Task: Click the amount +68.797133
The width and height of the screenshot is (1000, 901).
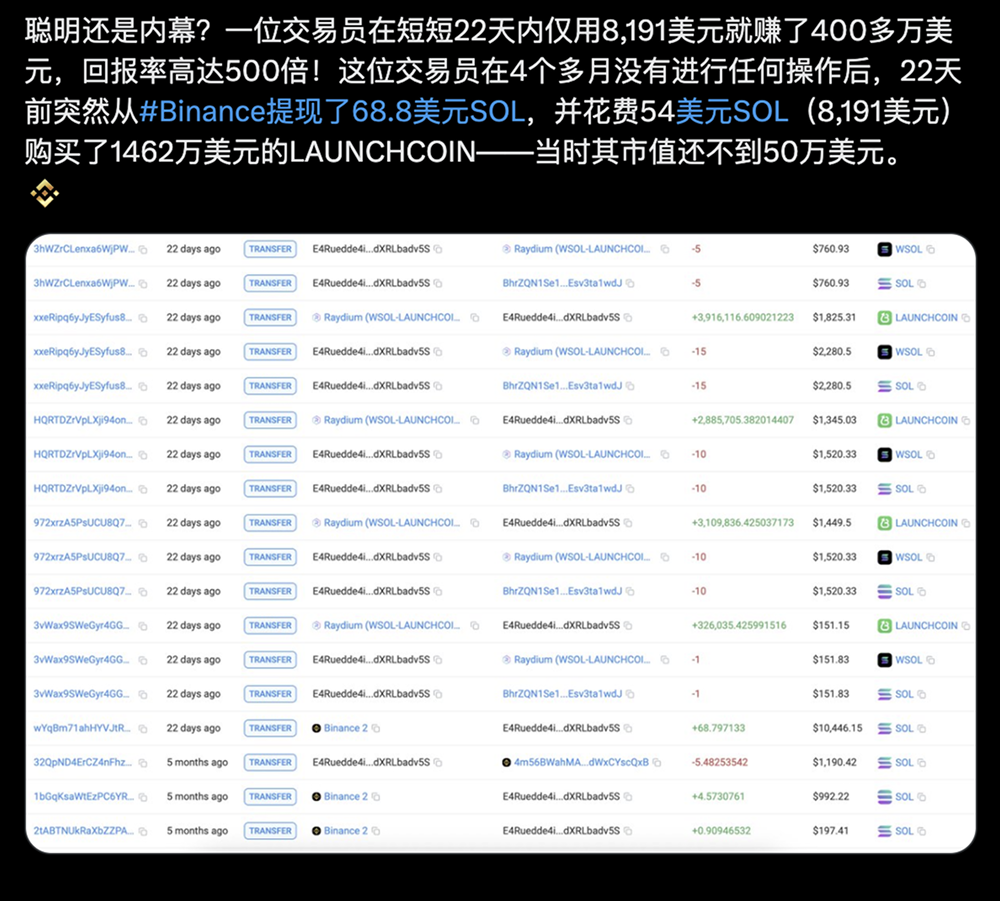Action: coord(718,728)
